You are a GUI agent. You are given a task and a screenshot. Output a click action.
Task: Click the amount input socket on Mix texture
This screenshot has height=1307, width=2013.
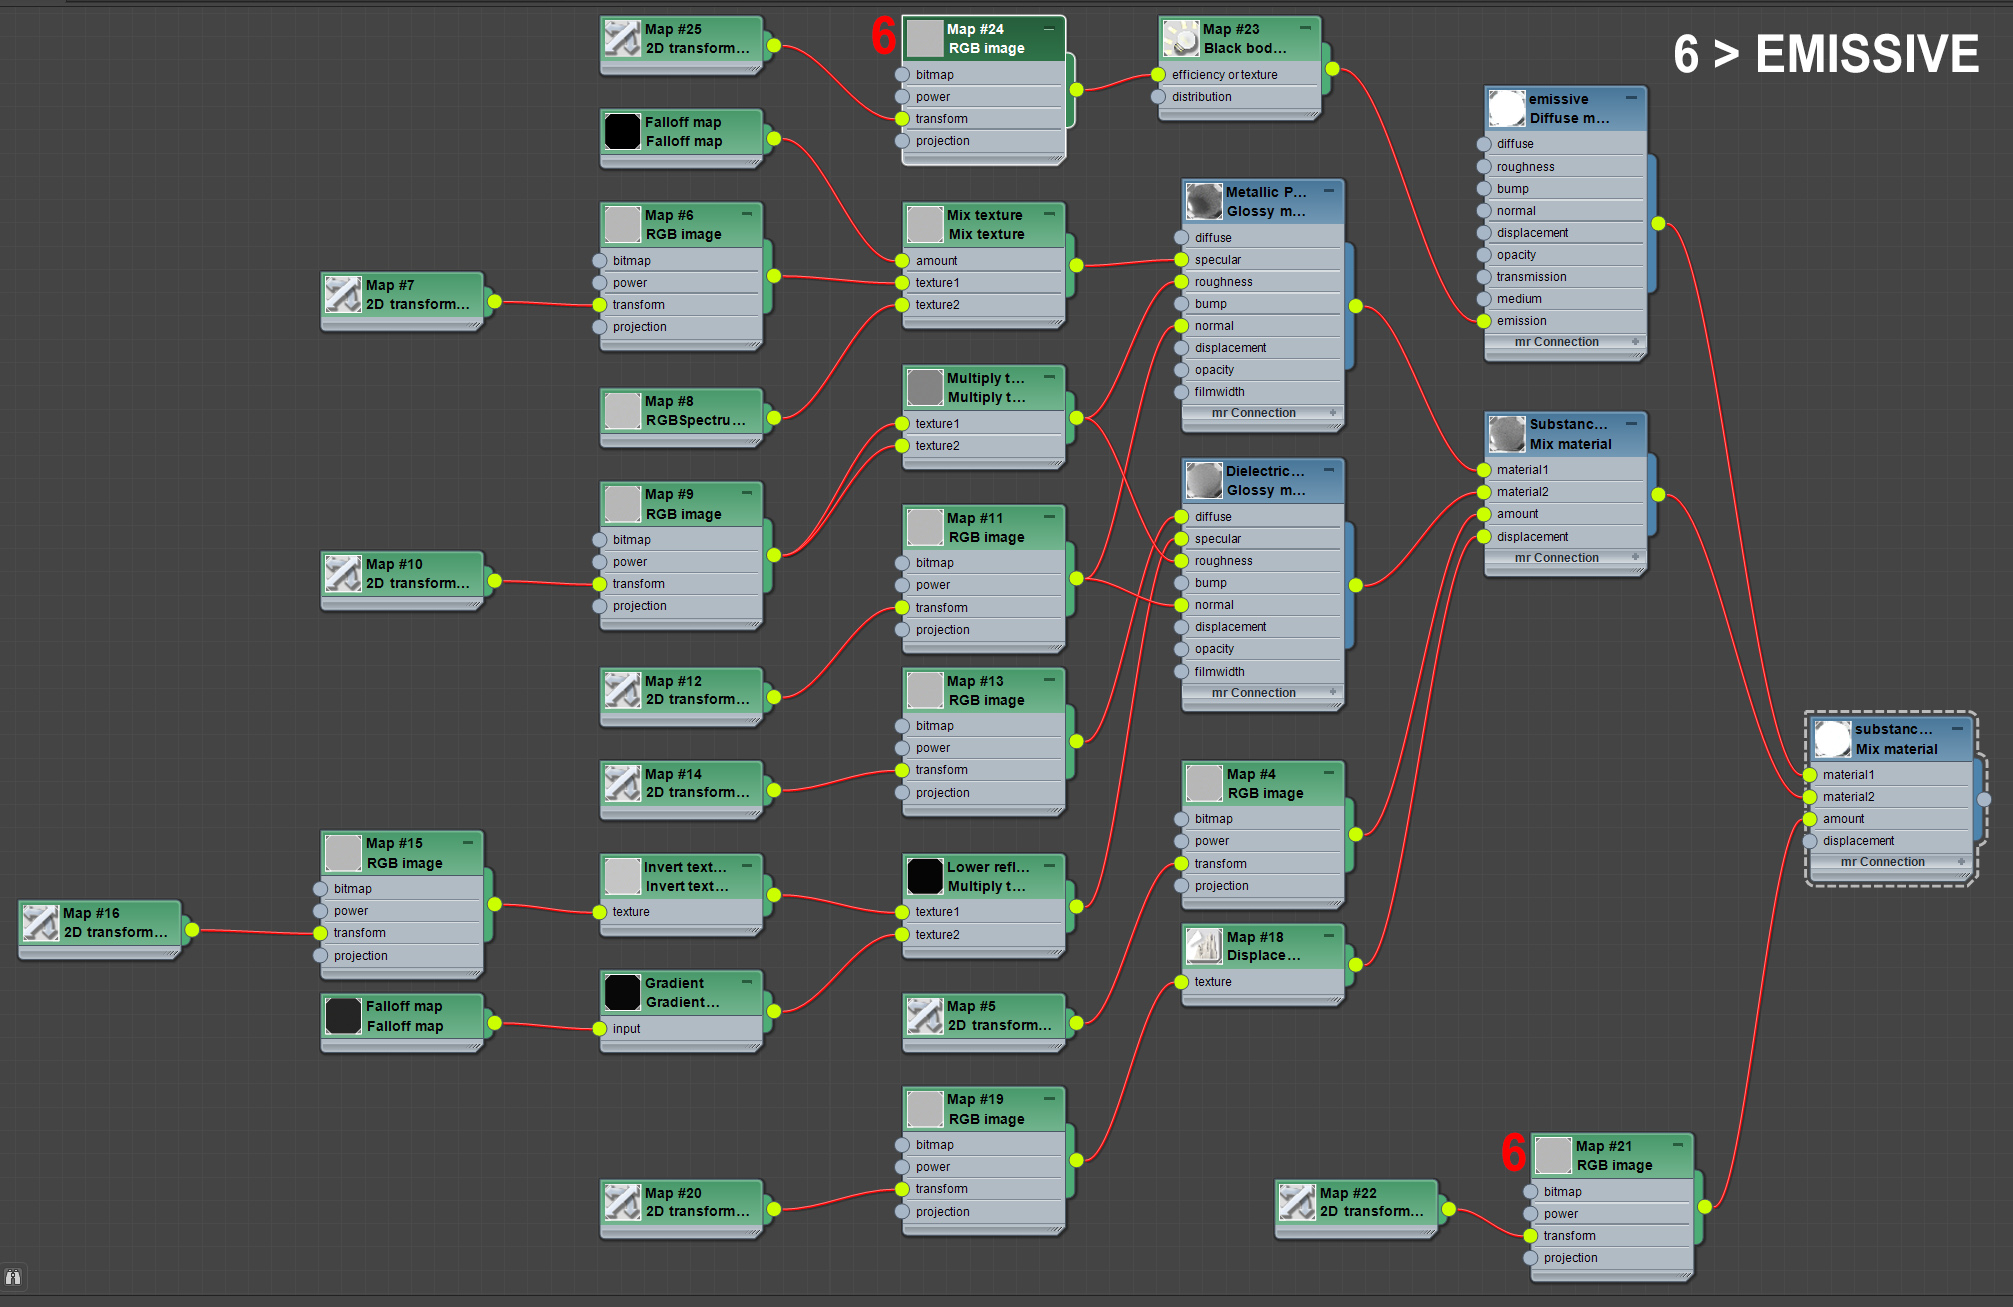[902, 261]
